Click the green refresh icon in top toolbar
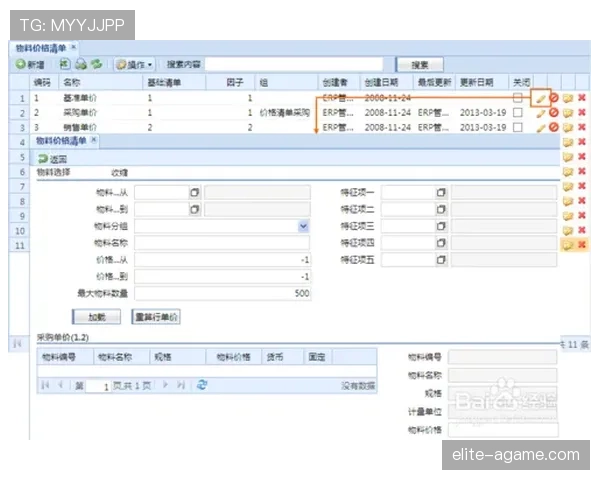Screen dimensions: 600x480 click(x=96, y=64)
